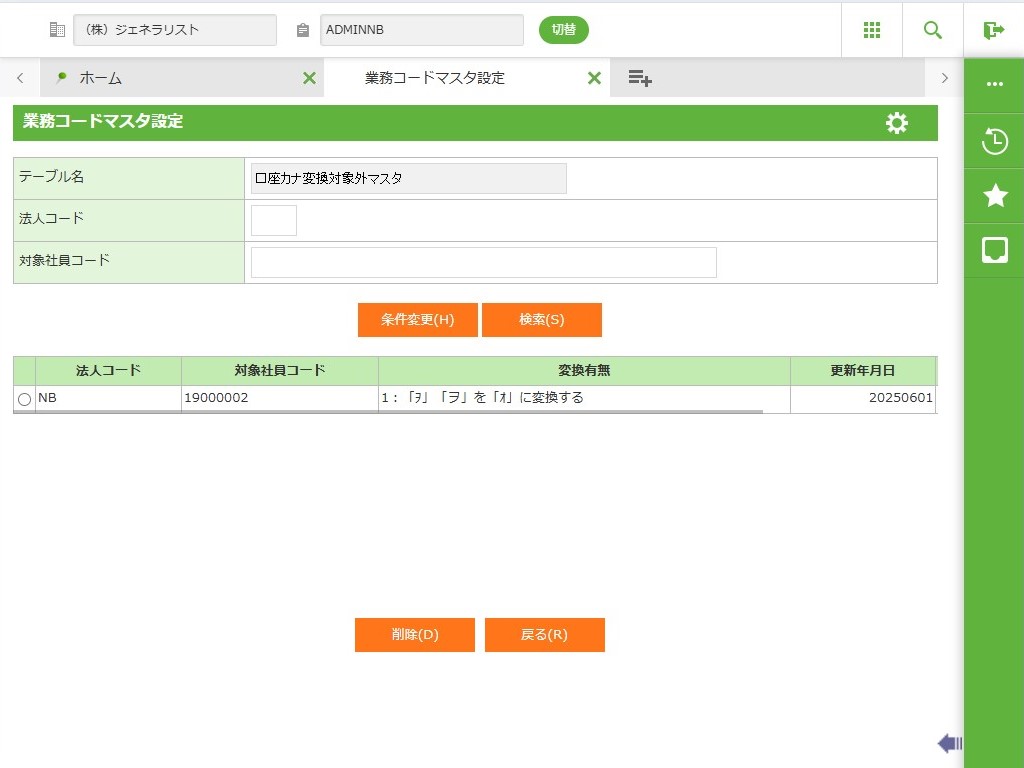Collapse sidebar with the blue arrow

[x=949, y=743]
